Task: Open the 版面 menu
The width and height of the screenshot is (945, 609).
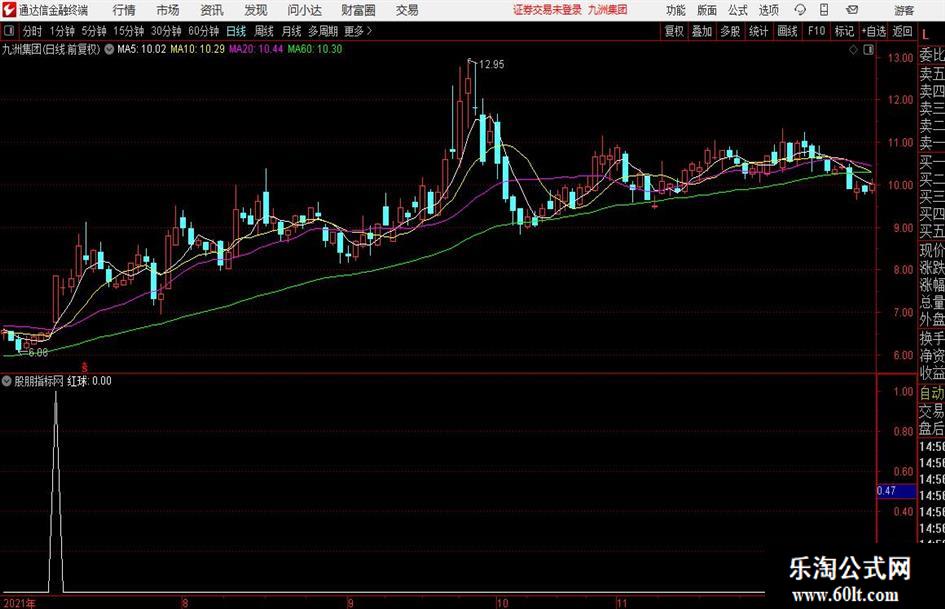Action: 706,10
